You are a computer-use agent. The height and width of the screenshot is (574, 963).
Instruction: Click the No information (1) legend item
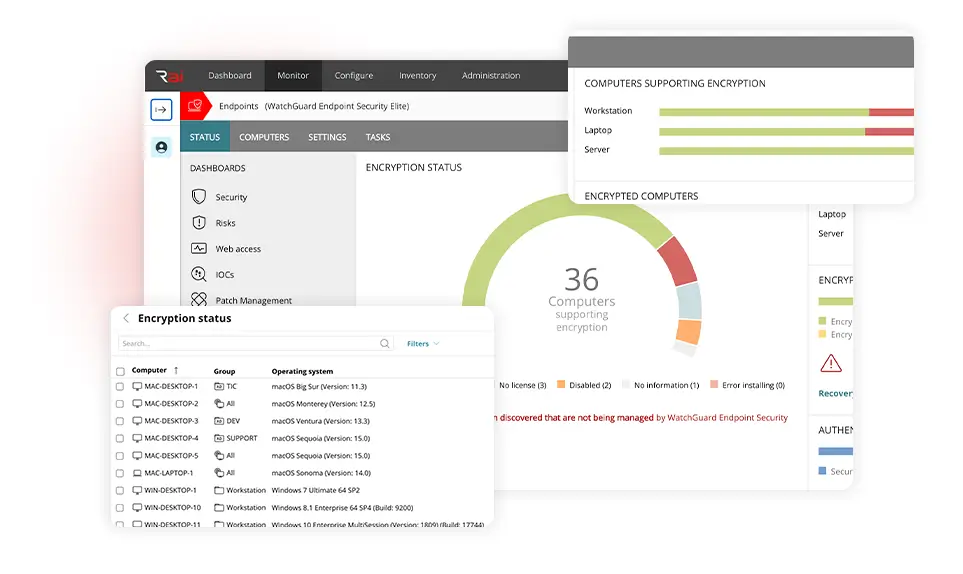tap(661, 385)
